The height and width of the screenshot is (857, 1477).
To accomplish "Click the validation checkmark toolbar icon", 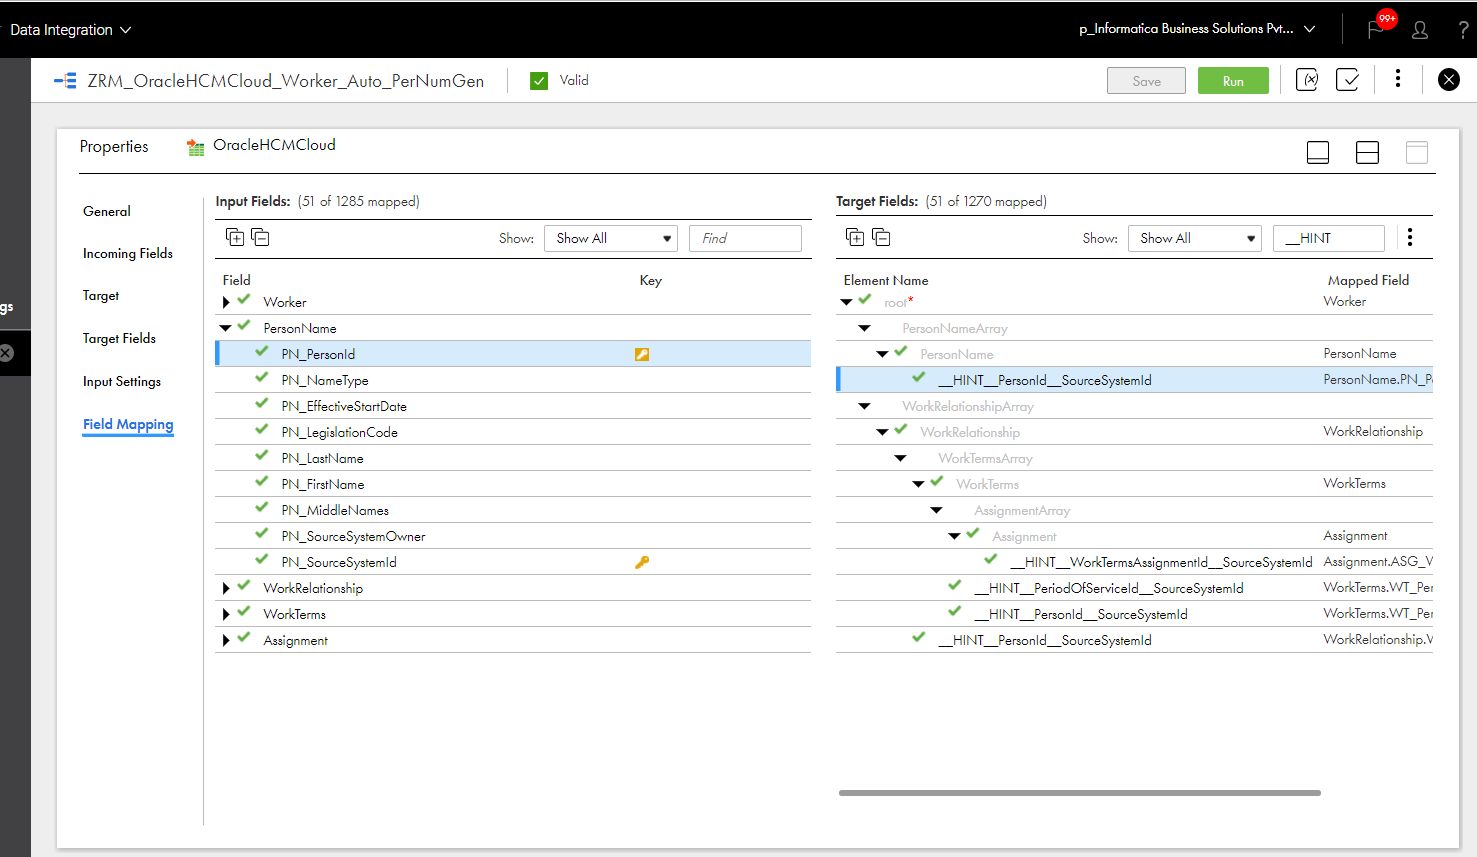I will click(x=1347, y=80).
